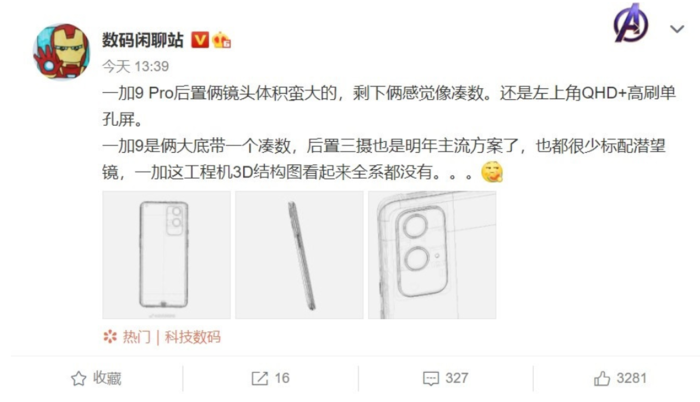This screenshot has width=700, height=402.
Task: Open the camera module closeup thumbnail
Action: 432,255
